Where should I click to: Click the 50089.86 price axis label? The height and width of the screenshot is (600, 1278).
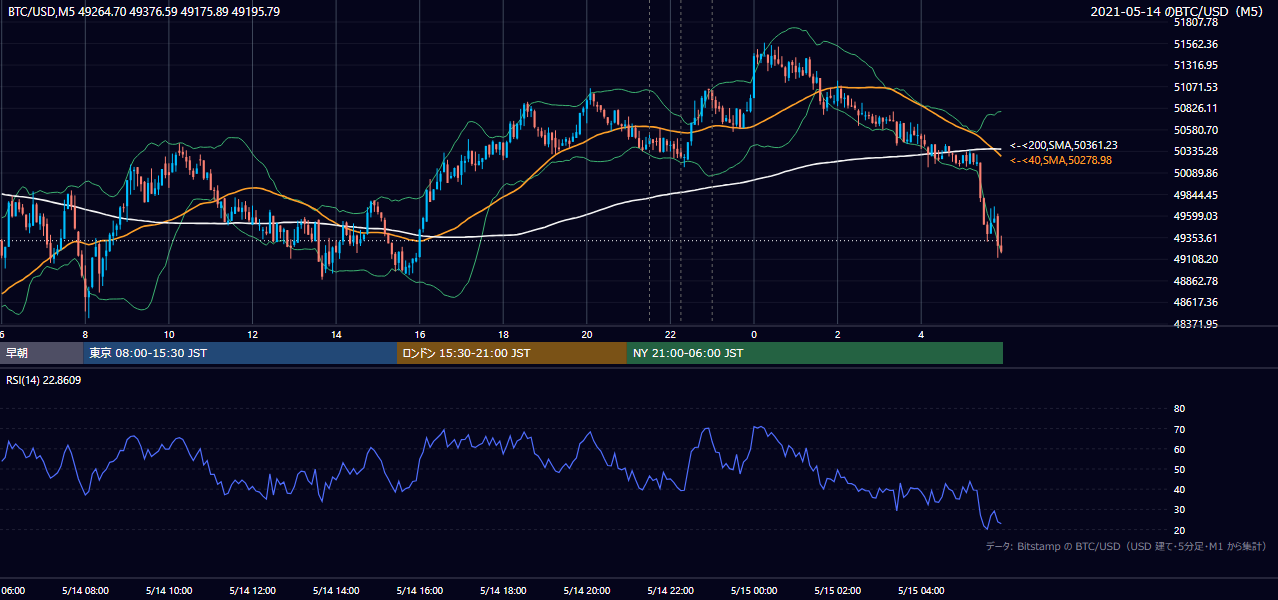tap(1195, 173)
